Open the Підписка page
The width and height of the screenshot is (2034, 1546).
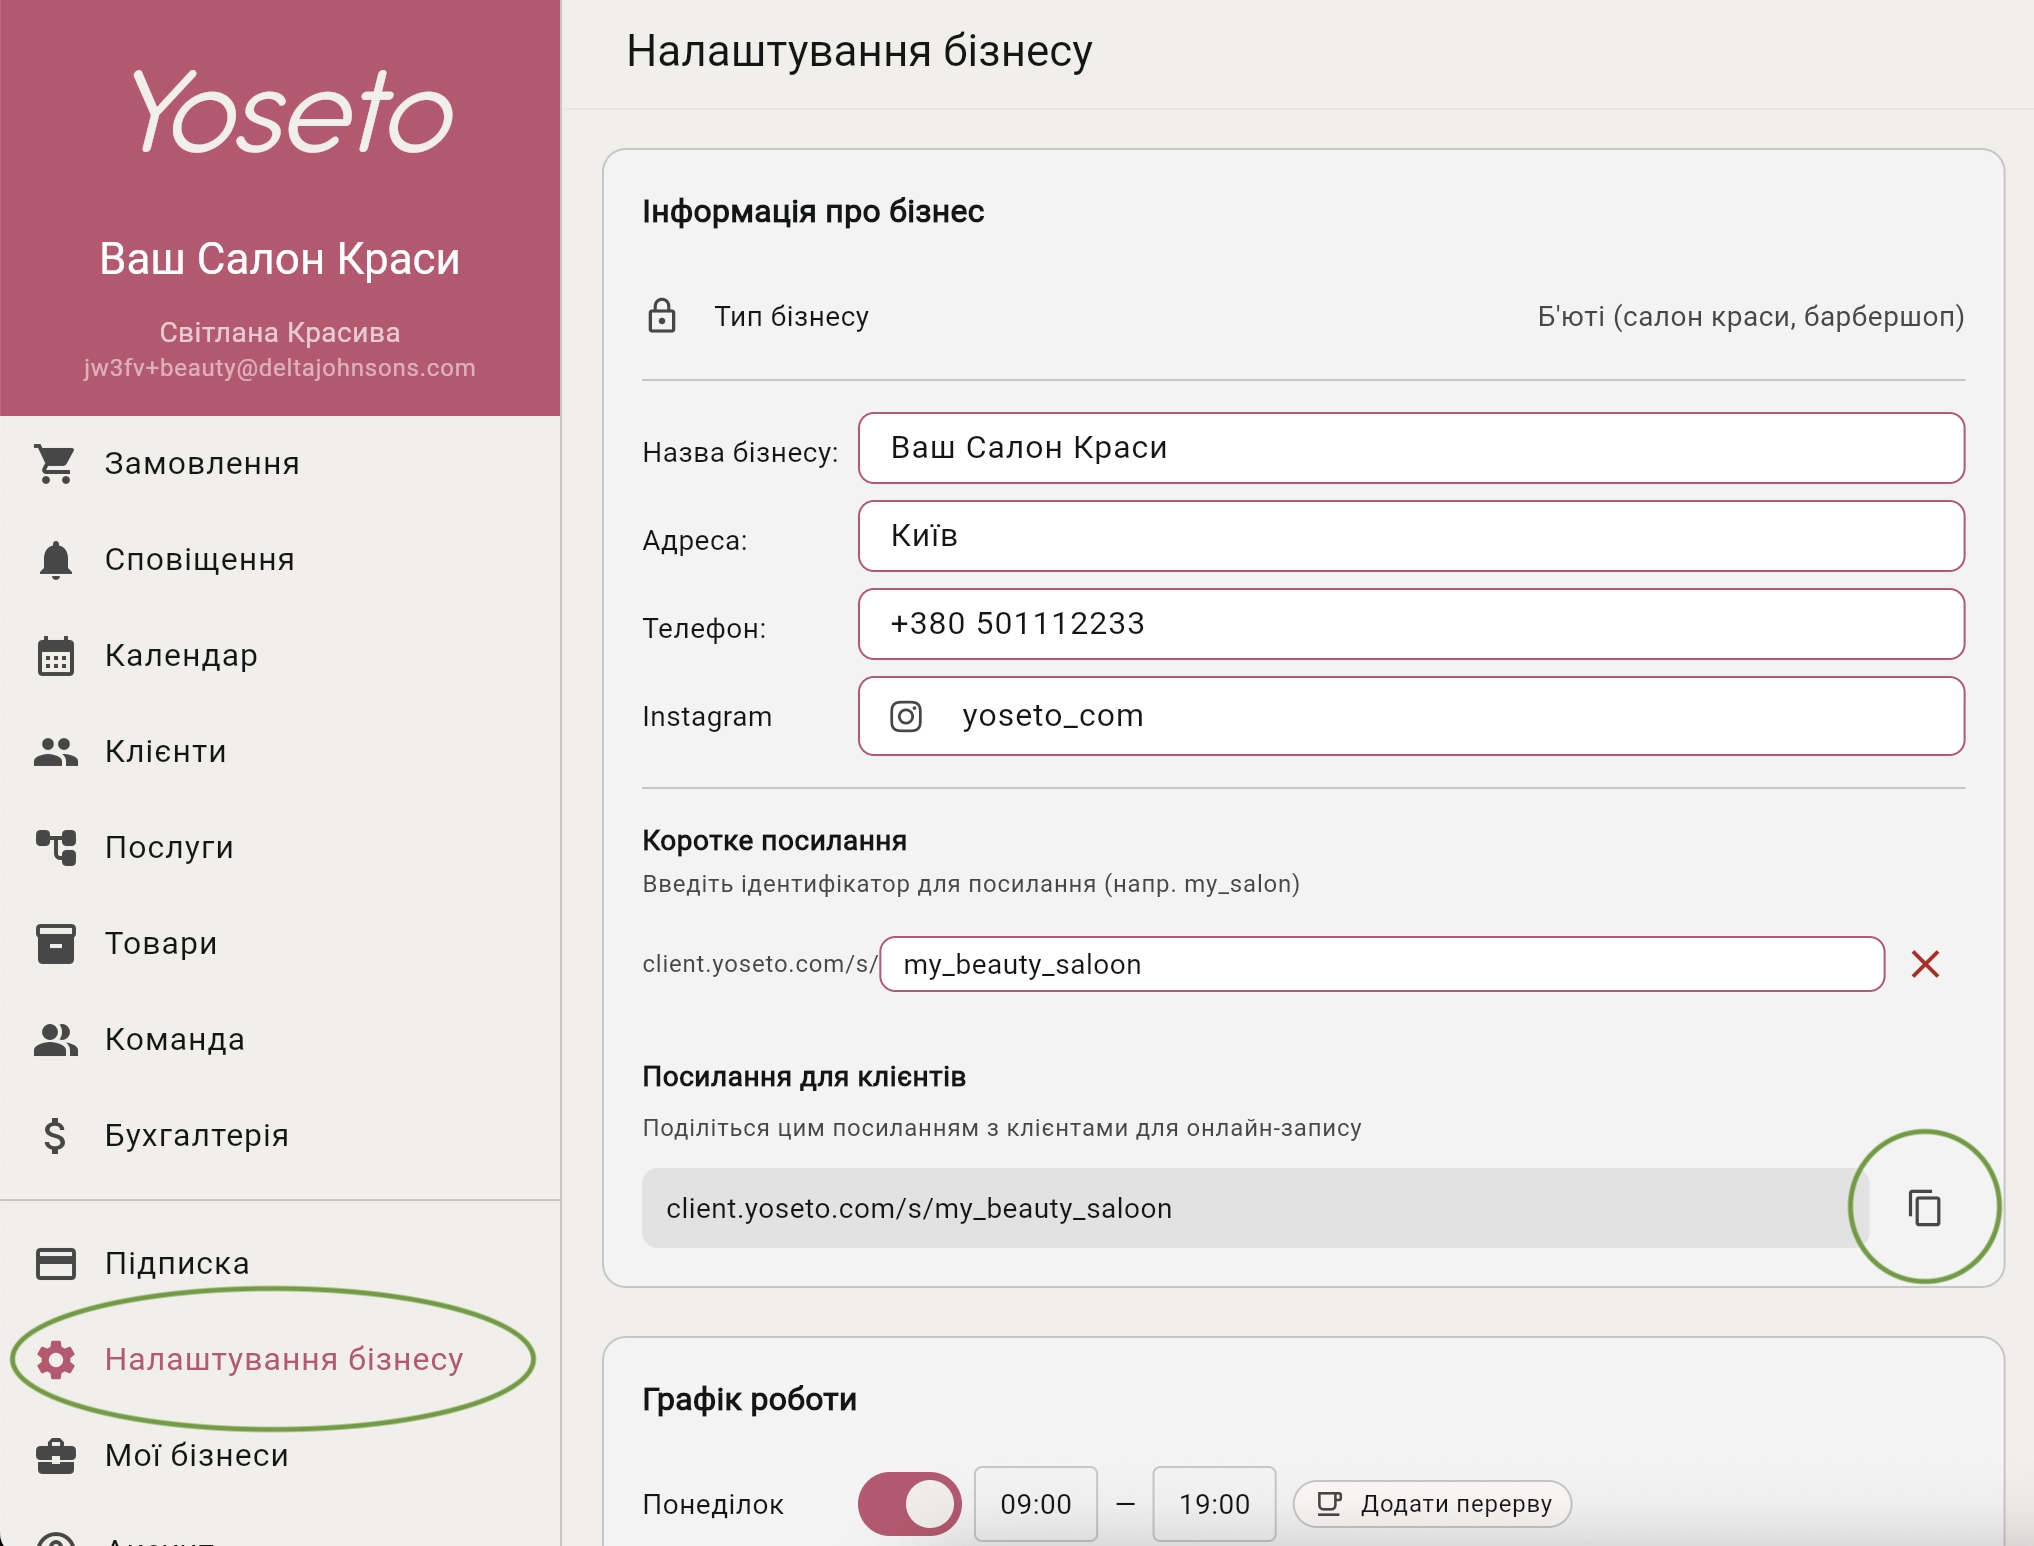(280, 1264)
